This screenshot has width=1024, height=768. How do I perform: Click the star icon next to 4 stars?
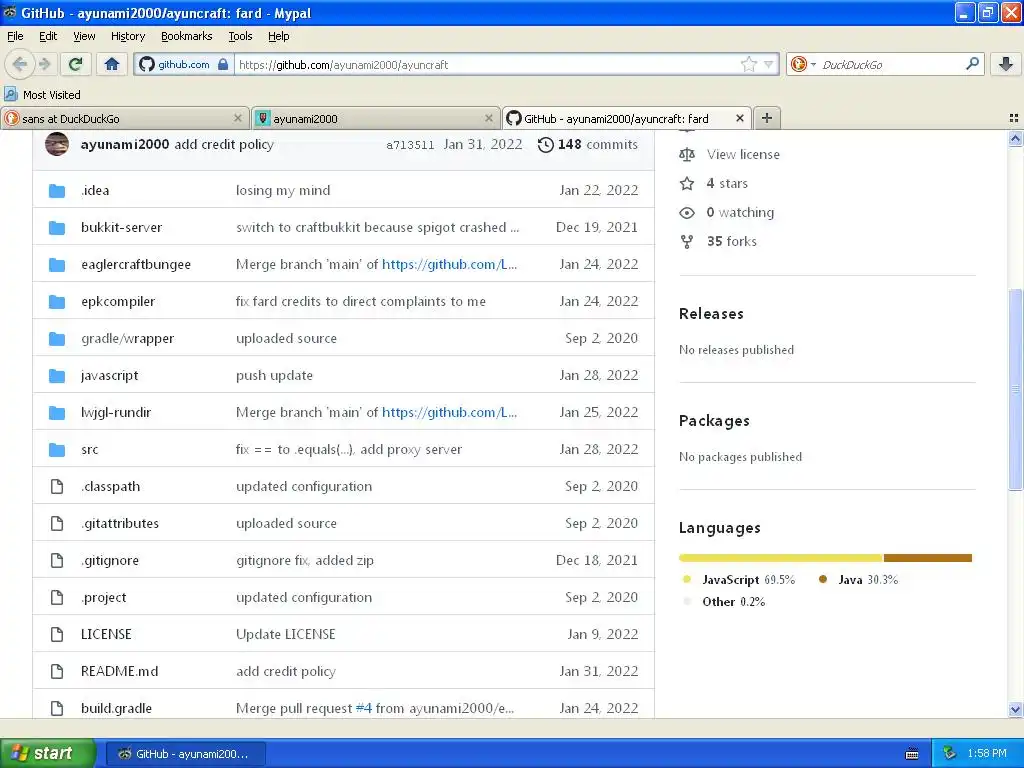[x=686, y=184]
